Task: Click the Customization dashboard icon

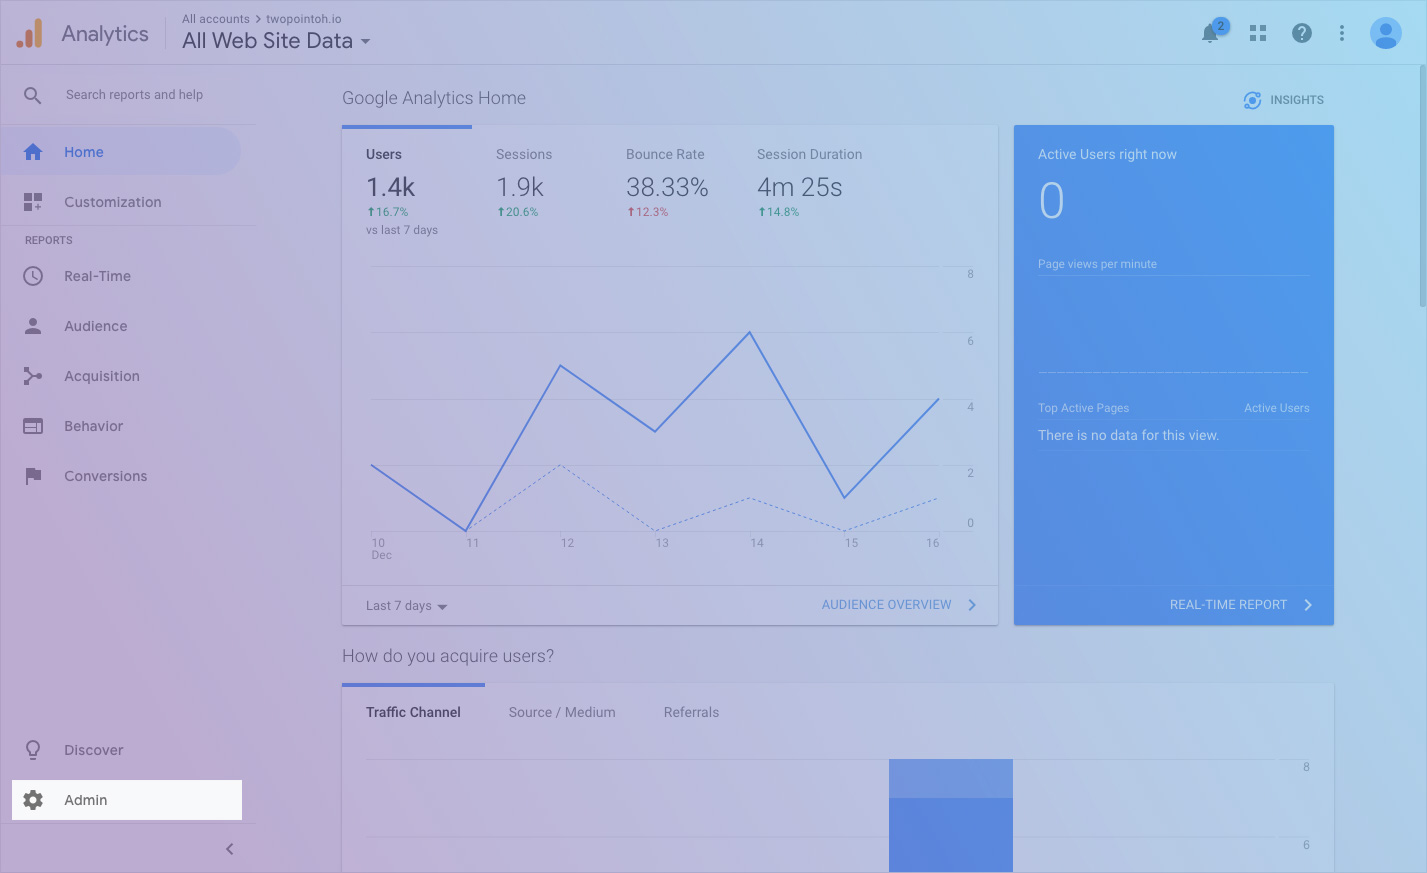Action: (33, 202)
